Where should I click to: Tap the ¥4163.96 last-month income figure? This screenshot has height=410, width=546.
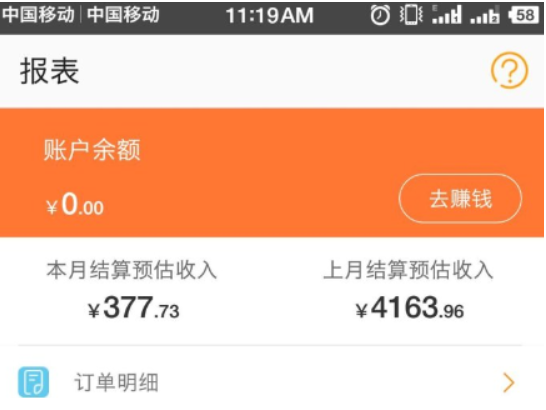coord(410,307)
